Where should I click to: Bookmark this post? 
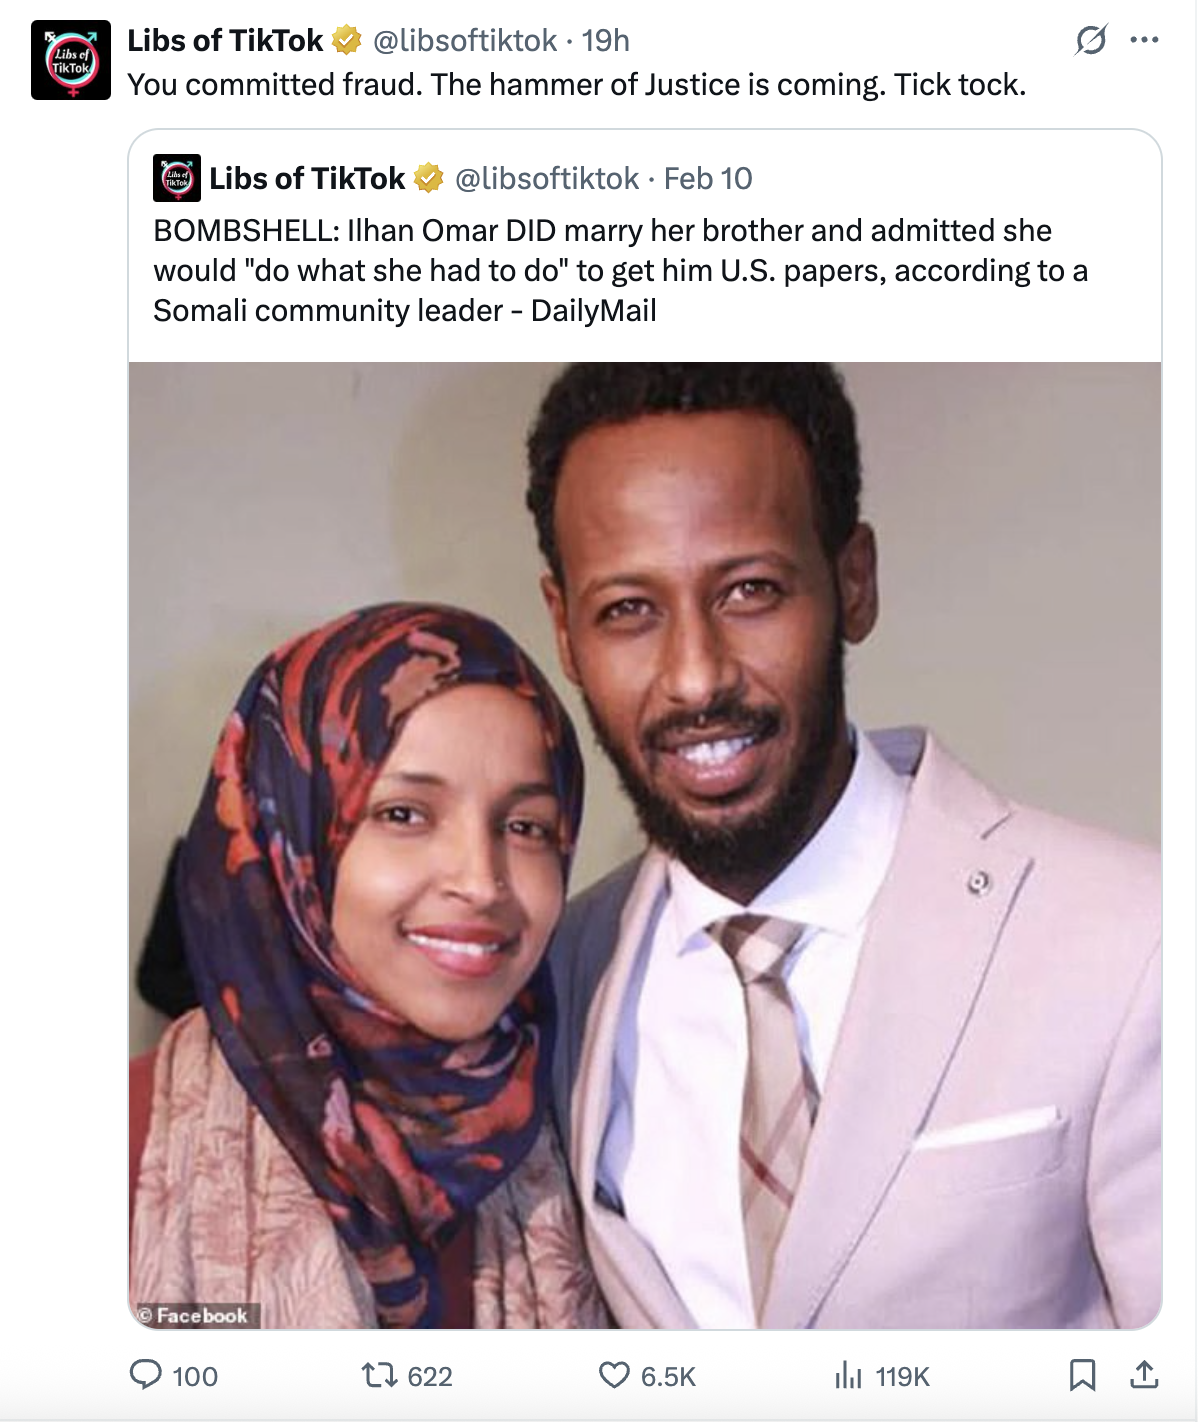click(1082, 1375)
